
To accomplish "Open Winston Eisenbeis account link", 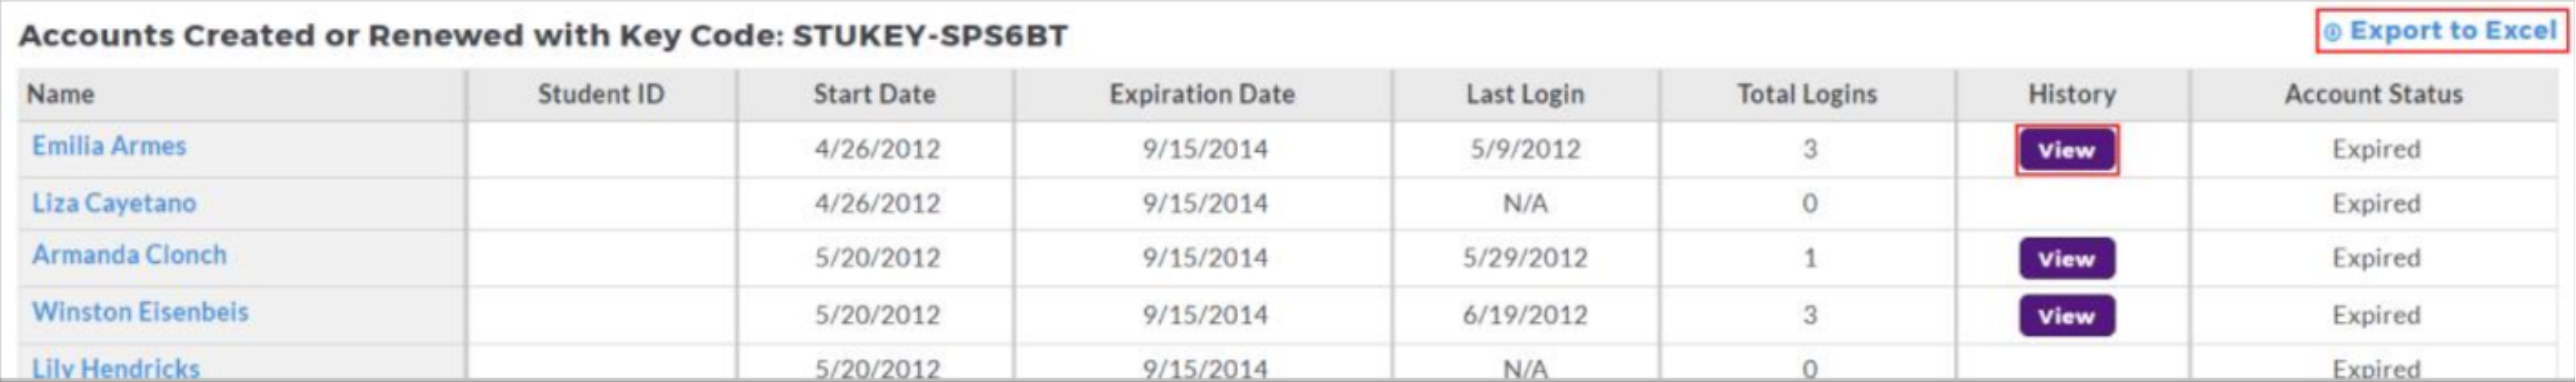I will (140, 312).
